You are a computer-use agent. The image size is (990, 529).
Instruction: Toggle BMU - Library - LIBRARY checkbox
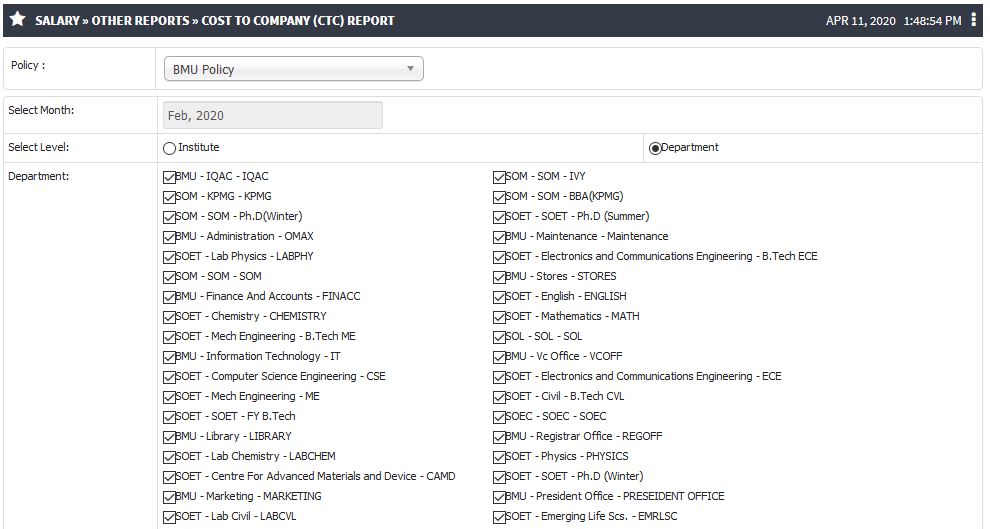tap(169, 437)
